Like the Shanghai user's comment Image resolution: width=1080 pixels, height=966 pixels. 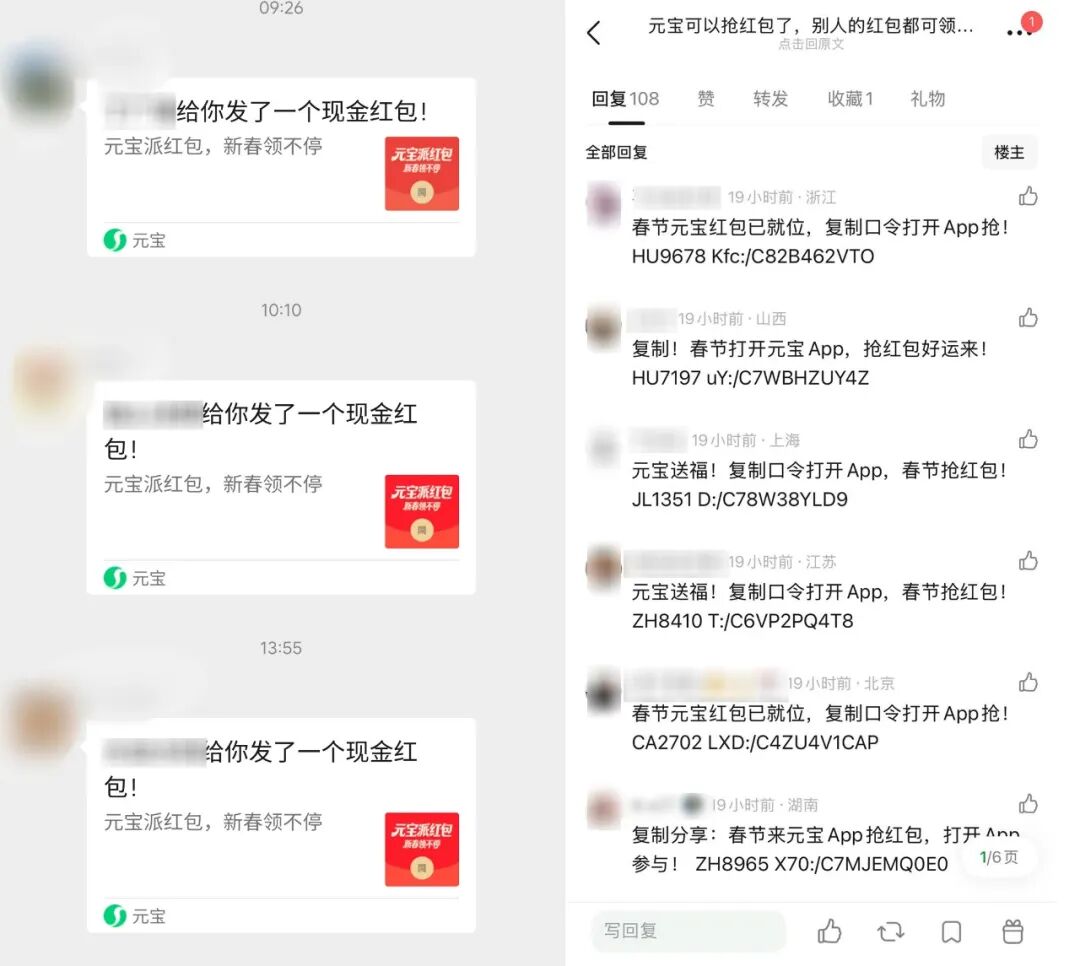pos(1028,439)
